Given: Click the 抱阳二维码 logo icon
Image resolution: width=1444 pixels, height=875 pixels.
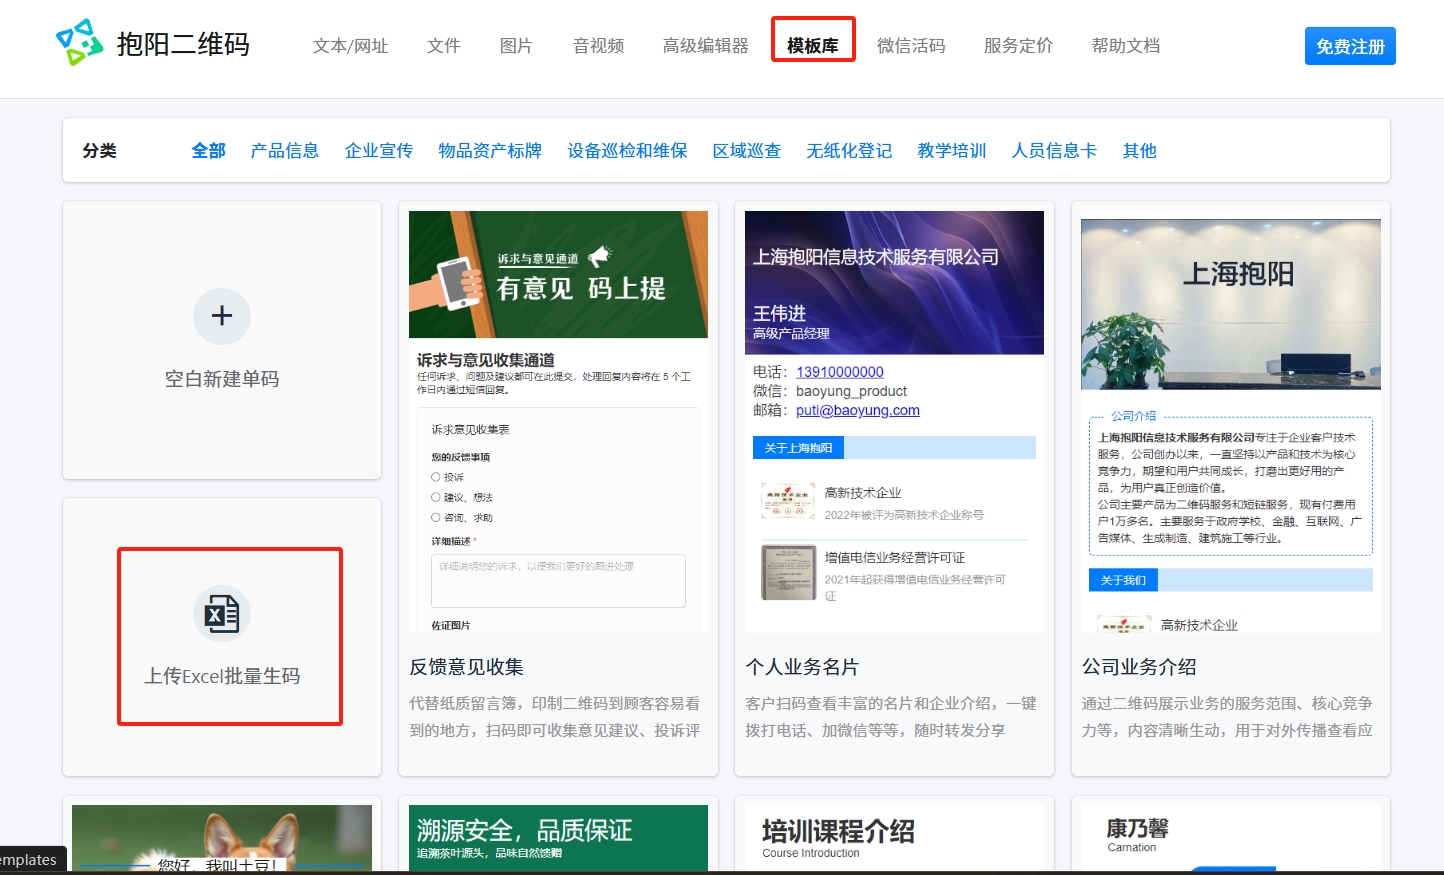Looking at the screenshot, I should pos(79,43).
